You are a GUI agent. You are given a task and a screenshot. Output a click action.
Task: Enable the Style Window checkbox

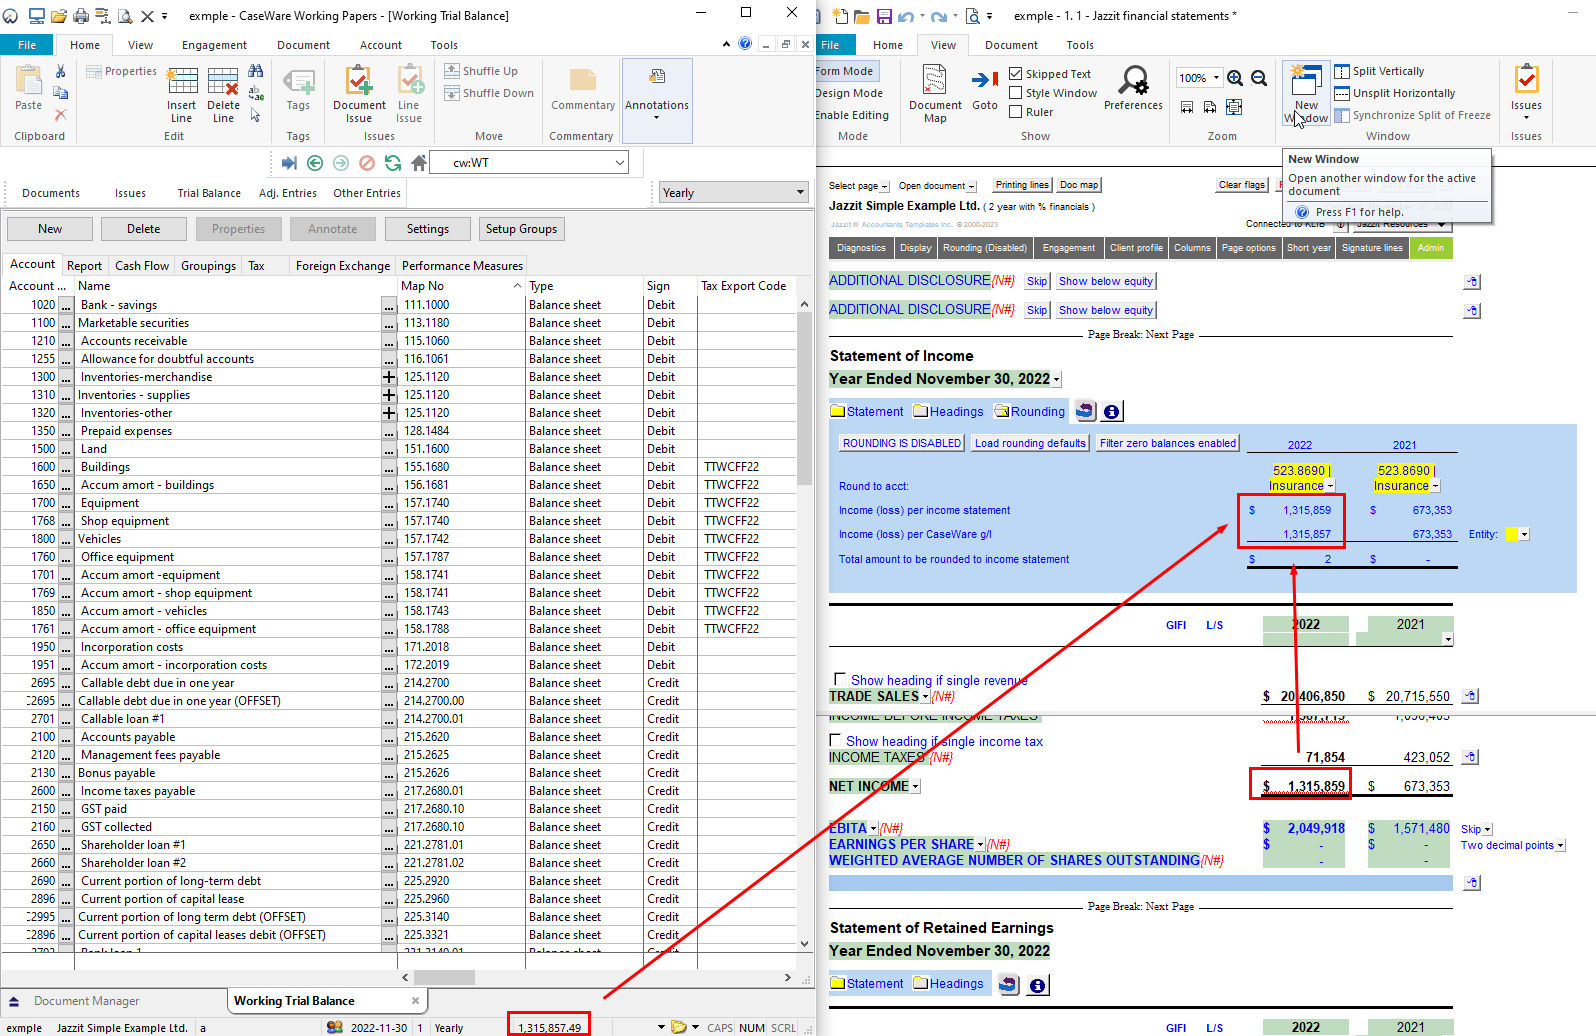click(1016, 93)
